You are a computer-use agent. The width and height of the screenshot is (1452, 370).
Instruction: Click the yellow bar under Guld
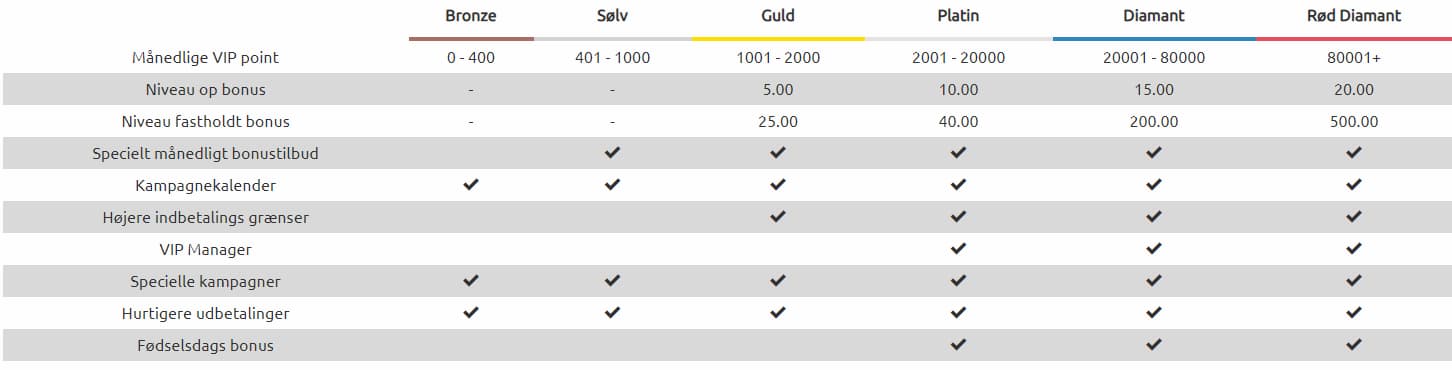(x=778, y=38)
